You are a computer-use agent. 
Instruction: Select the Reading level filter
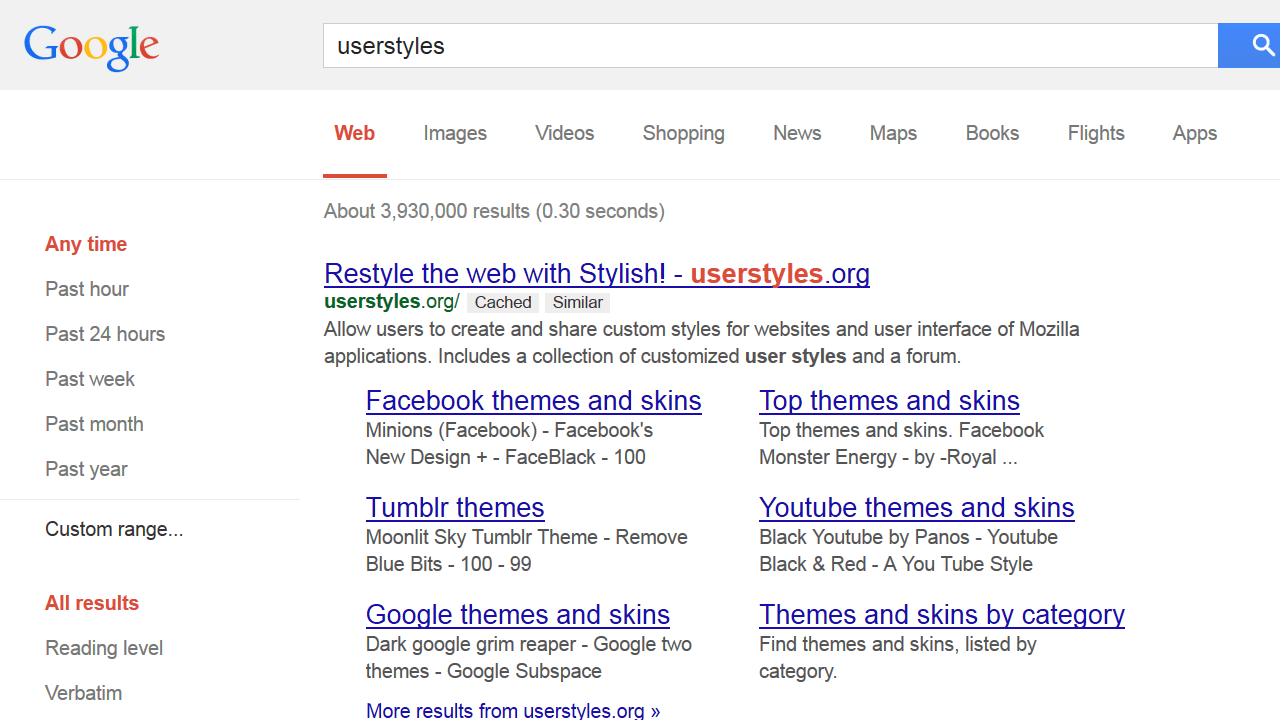point(103,648)
